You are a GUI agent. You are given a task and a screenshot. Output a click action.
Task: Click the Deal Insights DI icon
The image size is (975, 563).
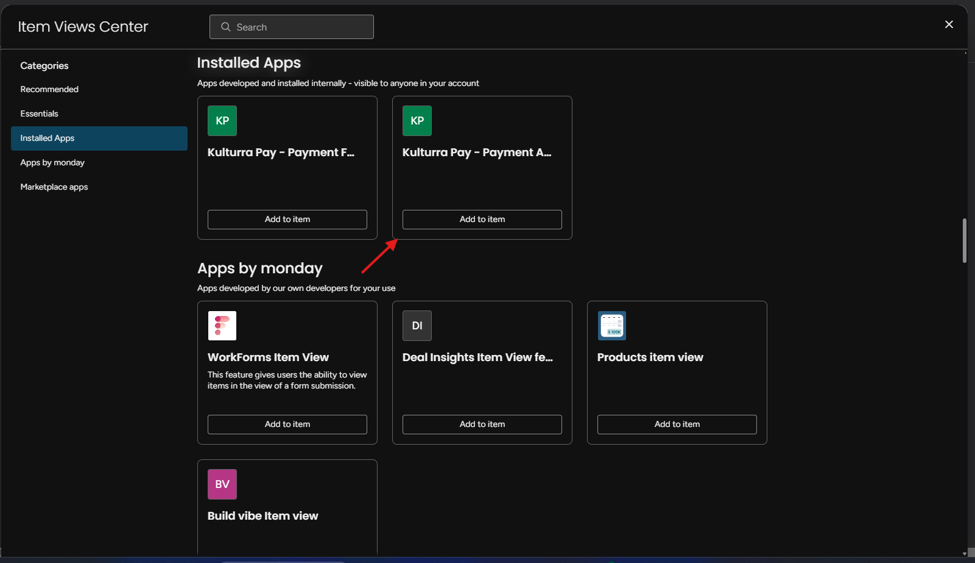(x=417, y=325)
